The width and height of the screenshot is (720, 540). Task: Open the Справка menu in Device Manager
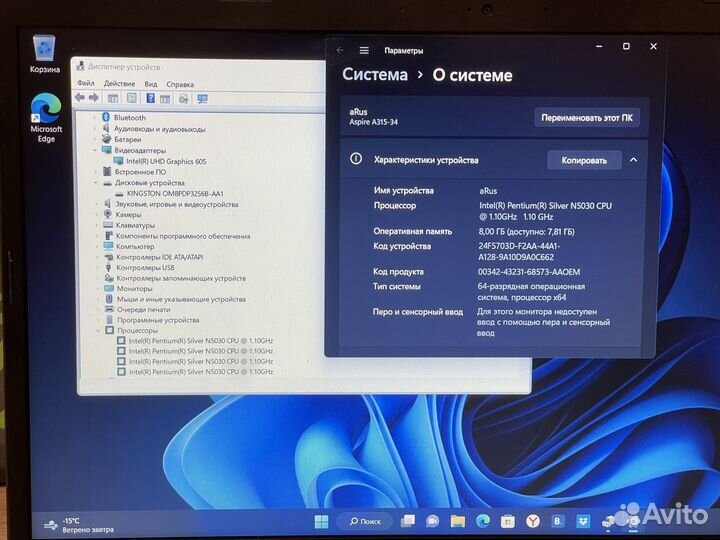[x=180, y=84]
